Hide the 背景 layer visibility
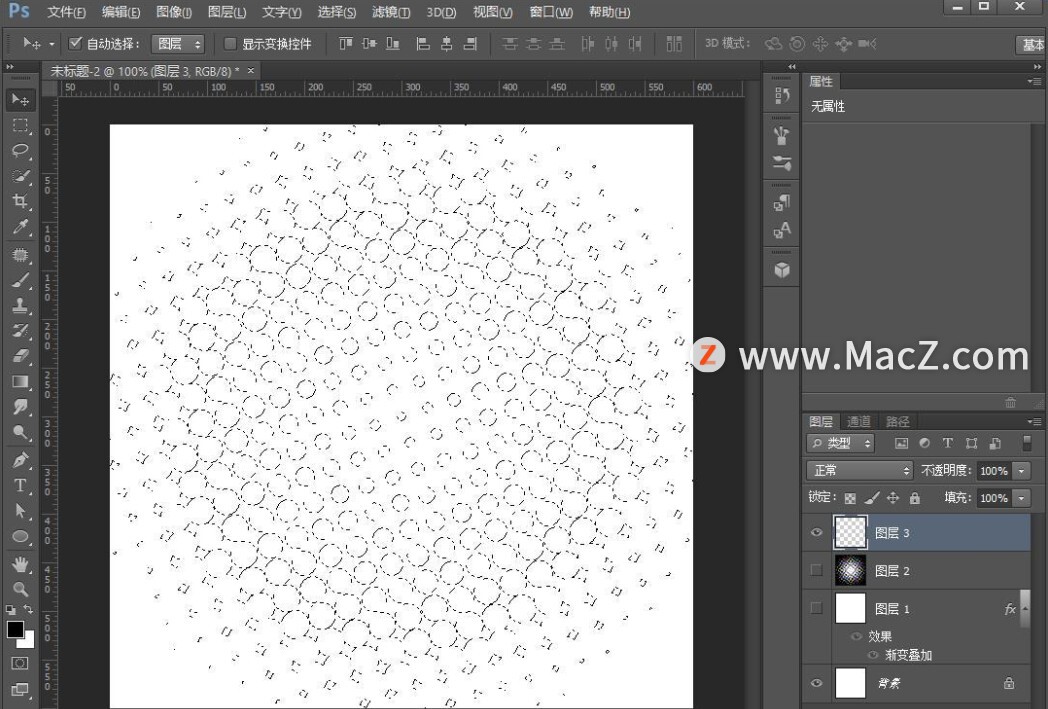This screenshot has width=1048, height=709. (x=816, y=683)
